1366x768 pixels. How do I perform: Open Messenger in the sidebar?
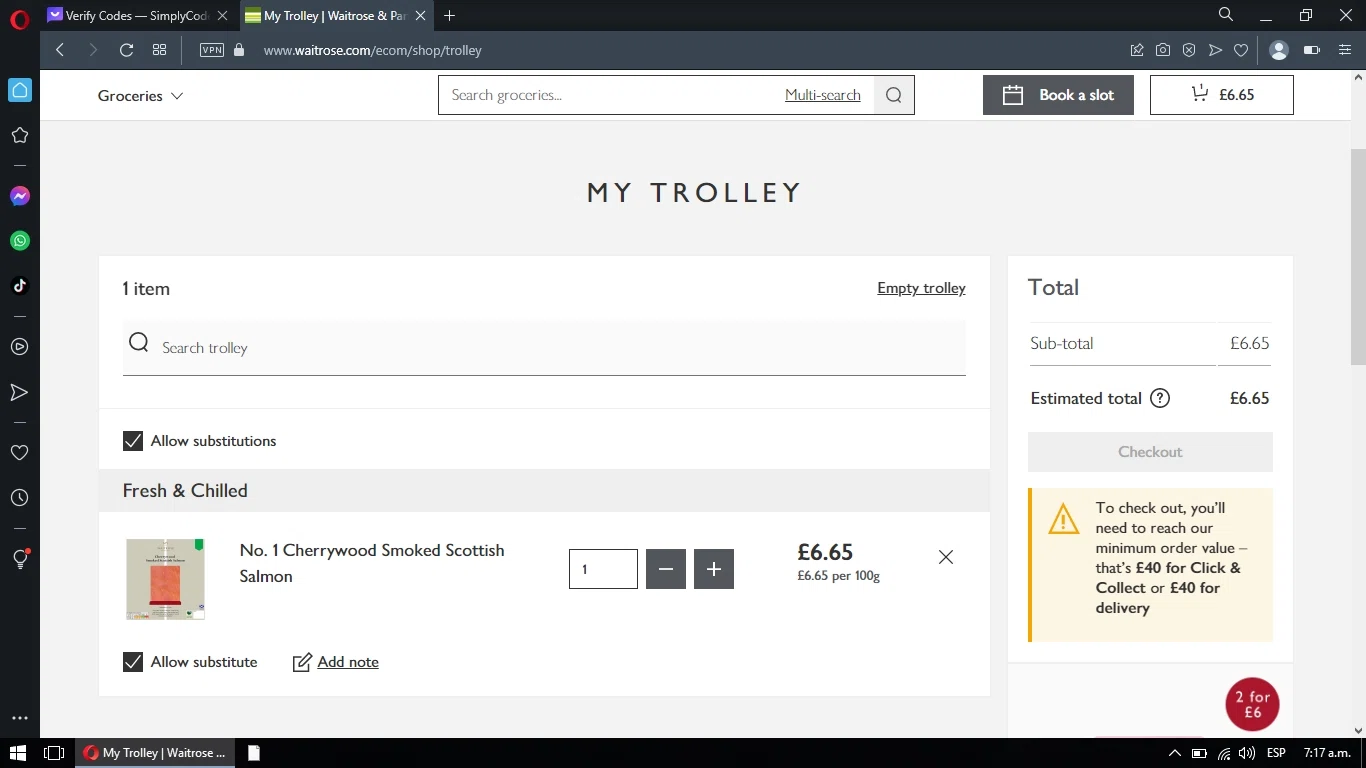click(x=19, y=196)
